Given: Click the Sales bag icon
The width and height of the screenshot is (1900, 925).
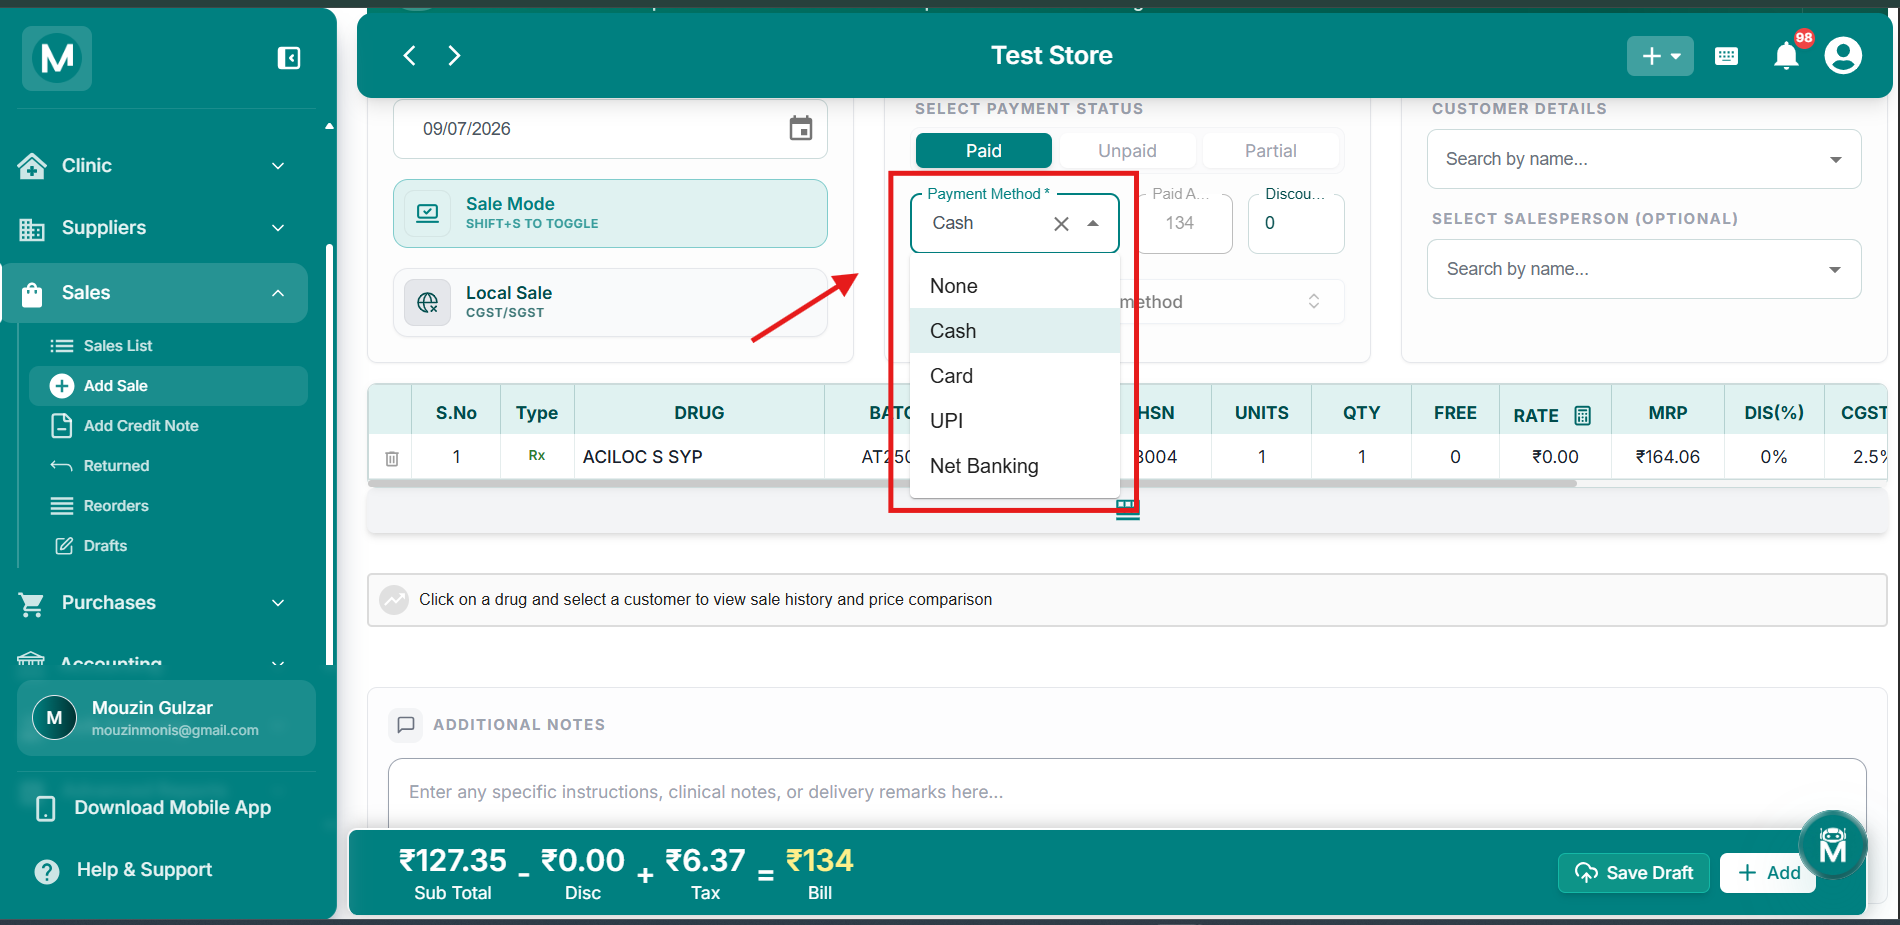Looking at the screenshot, I should pyautogui.click(x=32, y=294).
